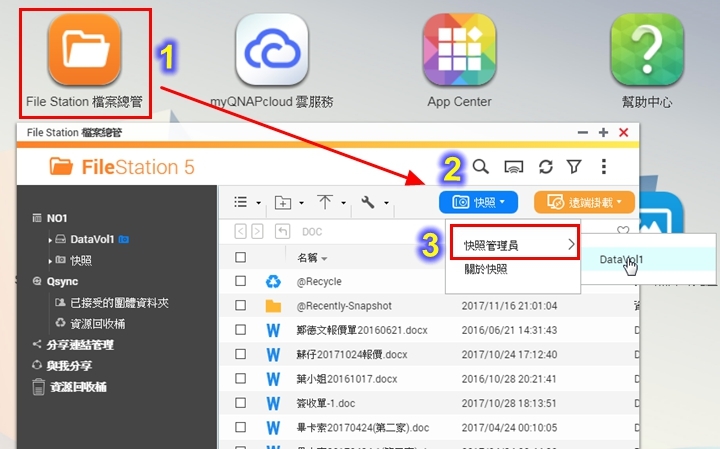Image resolution: width=720 pixels, height=449 pixels.
Task: Click the create folder icon
Action: pyautogui.click(x=283, y=202)
